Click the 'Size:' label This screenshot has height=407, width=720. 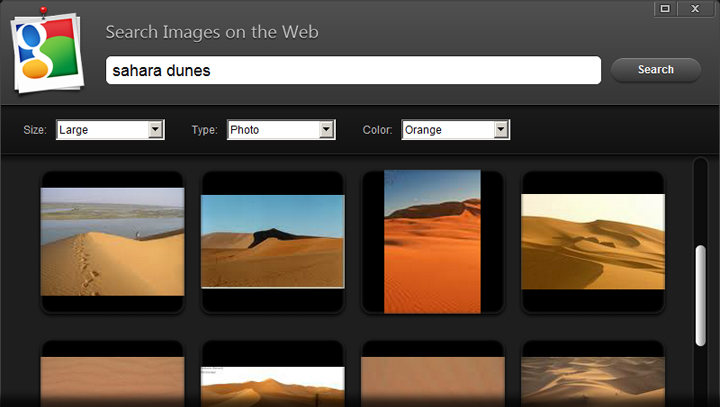click(x=35, y=130)
